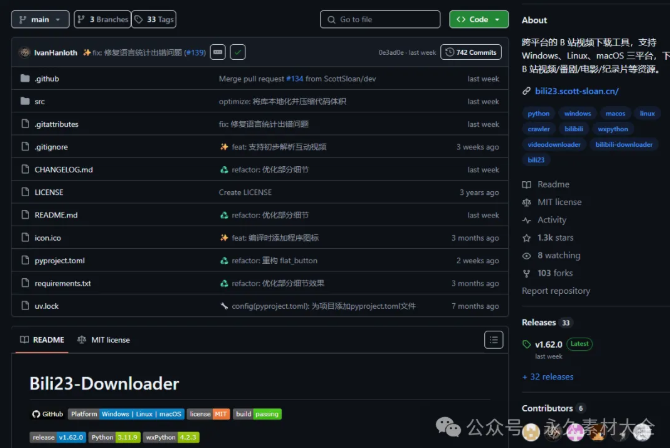Open the green Code dropdown button
Viewport: 670px width, 448px height.
479,19
